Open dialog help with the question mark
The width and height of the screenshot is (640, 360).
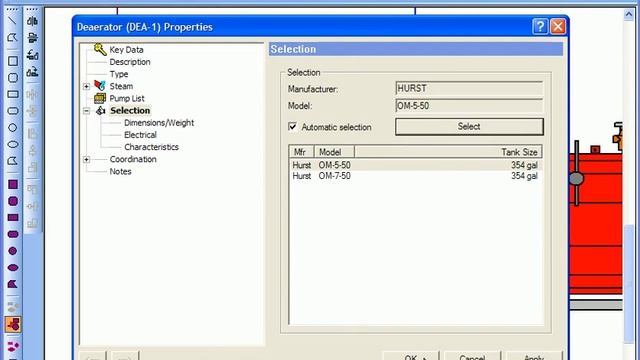click(x=540, y=27)
